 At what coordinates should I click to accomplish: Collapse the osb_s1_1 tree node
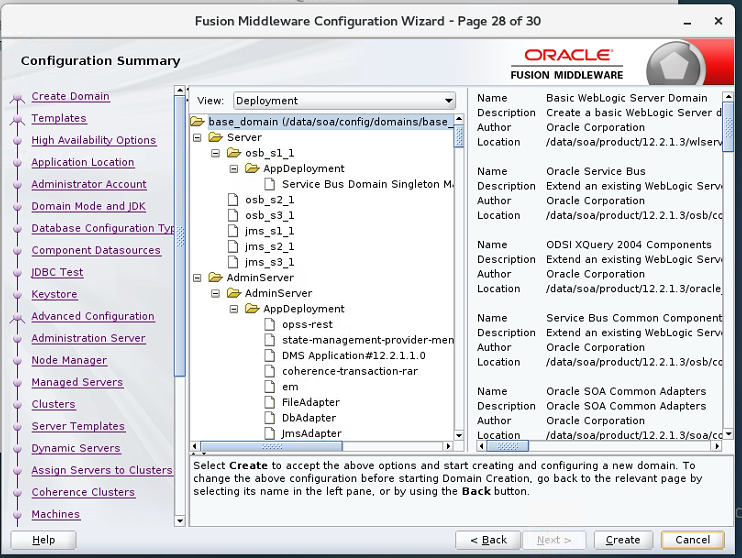click(215, 153)
